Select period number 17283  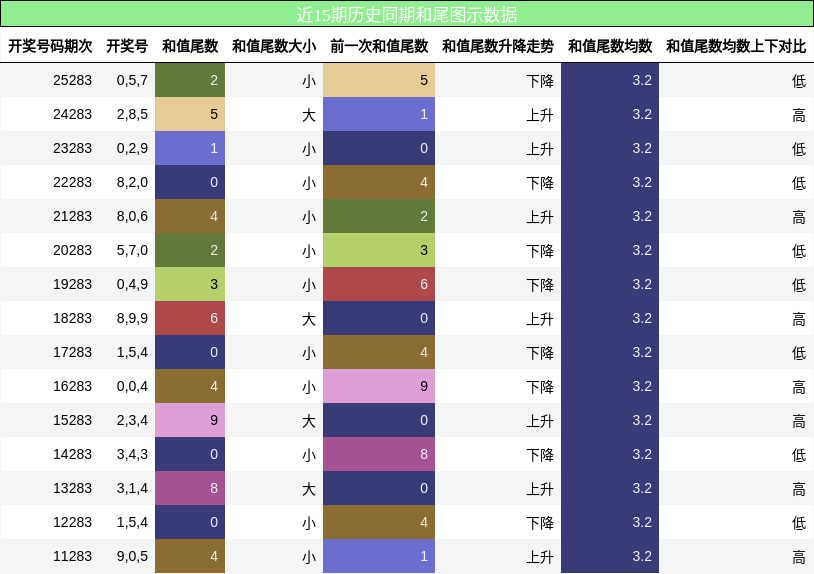[x=72, y=352]
